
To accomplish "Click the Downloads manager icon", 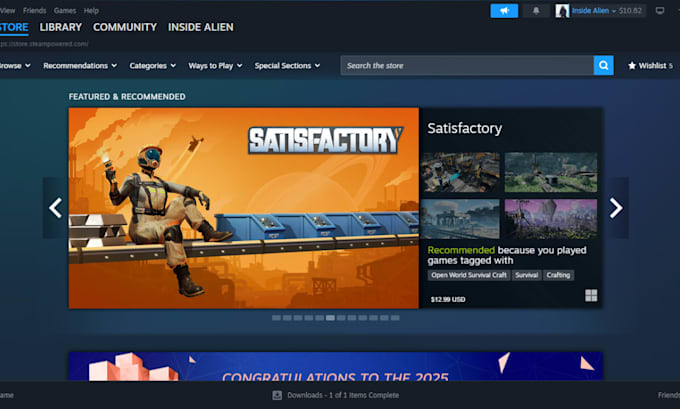I will point(277,395).
